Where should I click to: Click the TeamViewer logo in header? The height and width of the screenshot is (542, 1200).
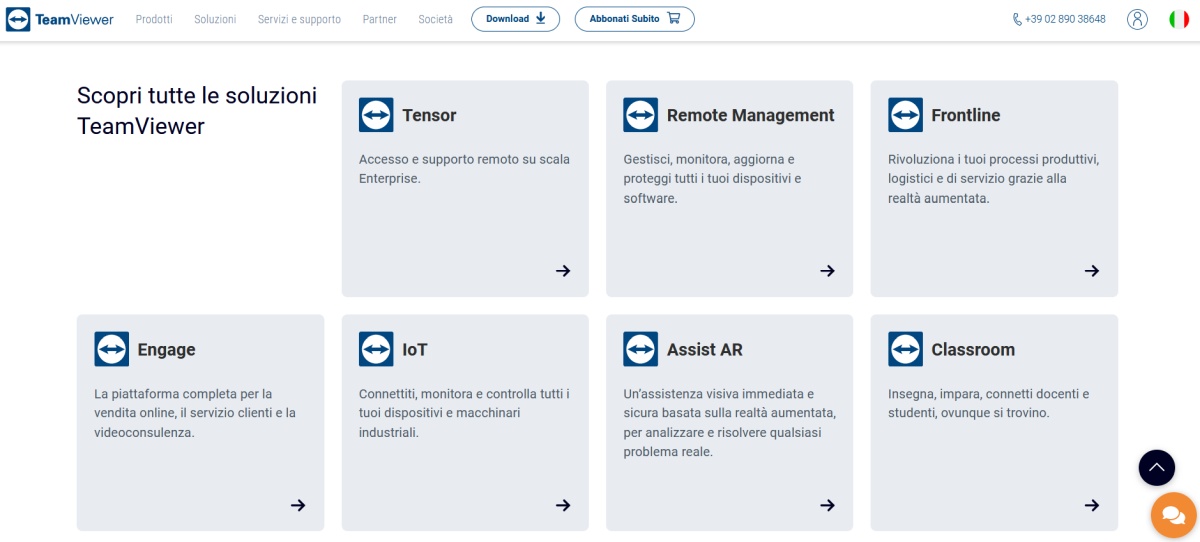[60, 19]
